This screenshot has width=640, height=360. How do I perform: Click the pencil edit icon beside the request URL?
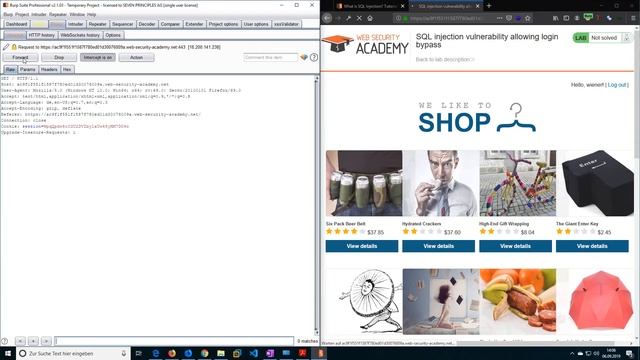[6, 47]
